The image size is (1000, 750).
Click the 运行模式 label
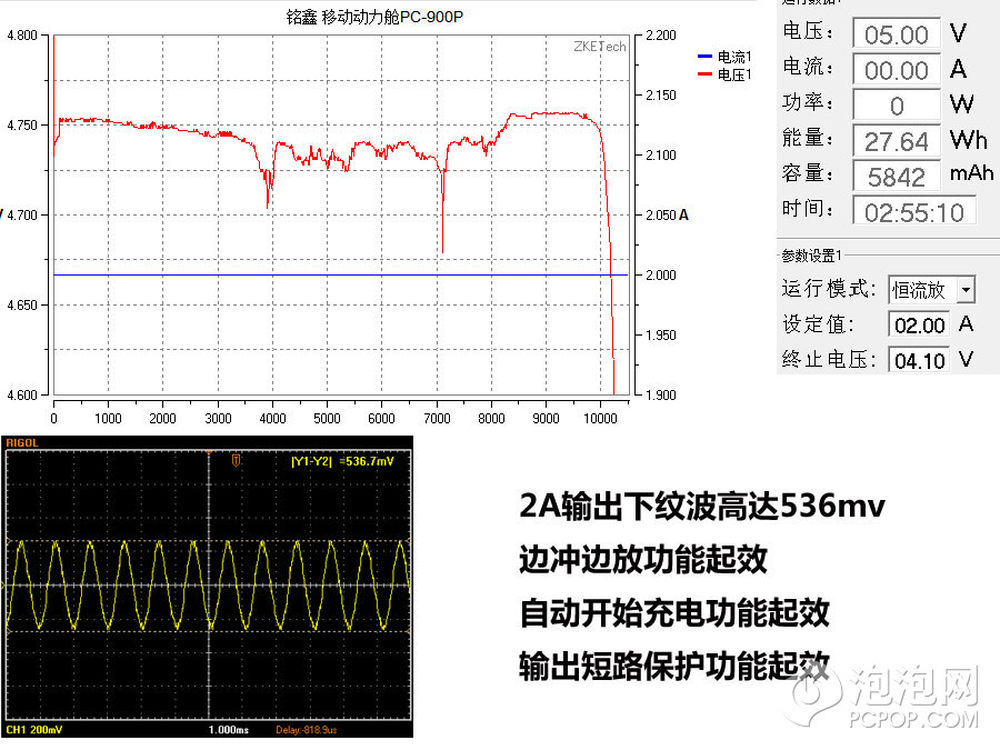click(x=828, y=289)
